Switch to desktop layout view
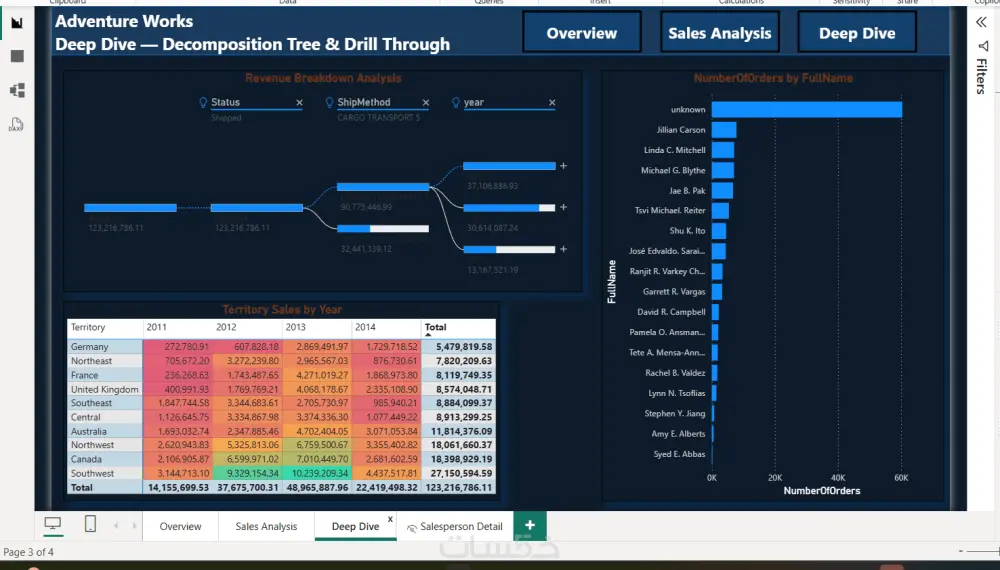The height and width of the screenshot is (570, 1000). pos(53,524)
